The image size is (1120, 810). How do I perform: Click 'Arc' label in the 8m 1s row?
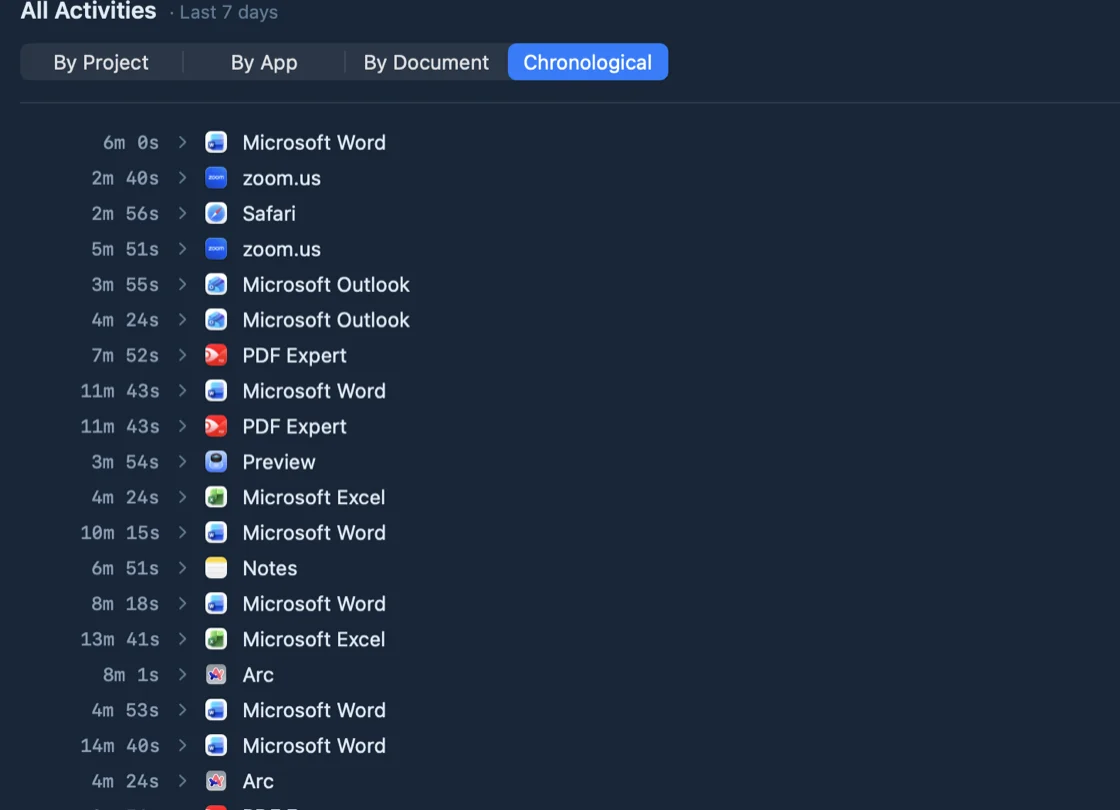[258, 675]
